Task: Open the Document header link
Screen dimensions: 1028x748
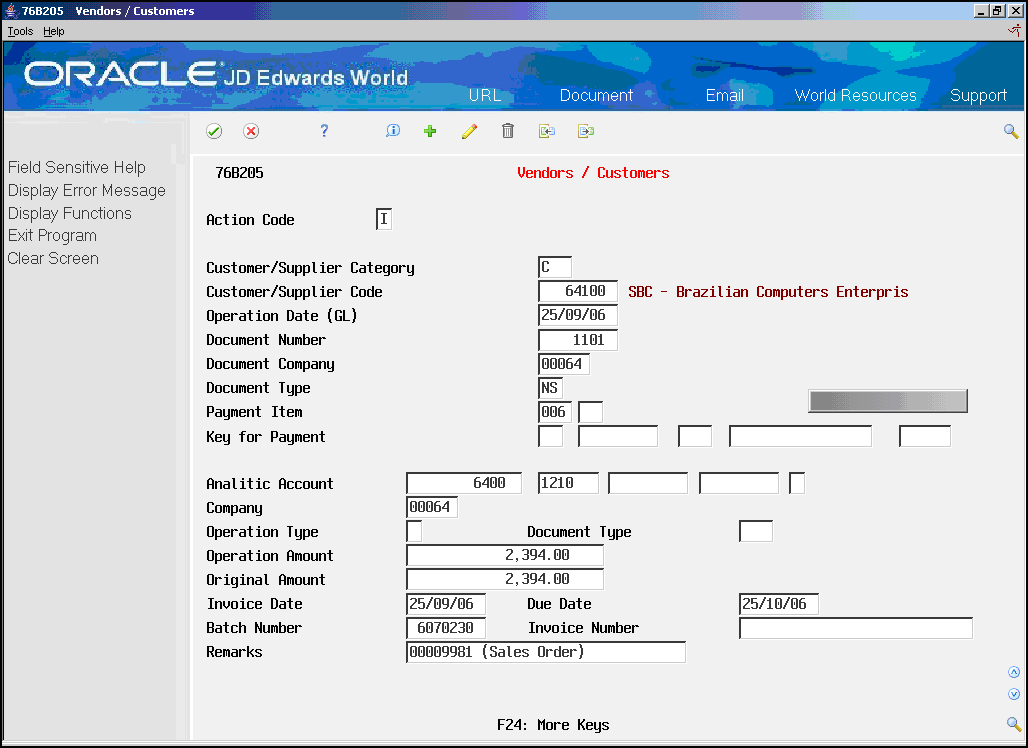Action: pyautogui.click(x=596, y=95)
